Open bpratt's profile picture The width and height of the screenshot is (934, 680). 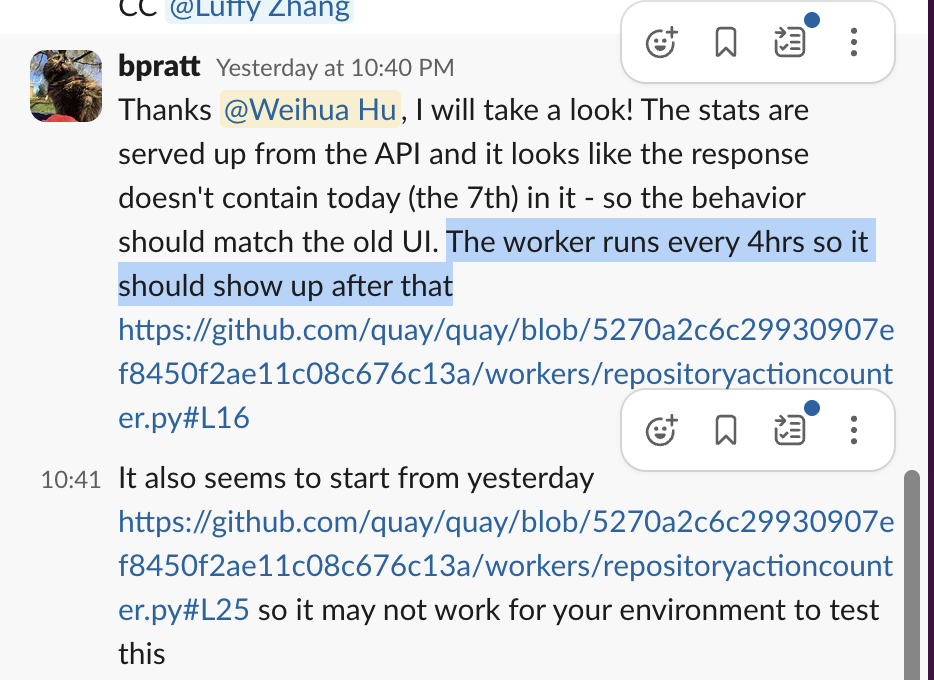66,86
